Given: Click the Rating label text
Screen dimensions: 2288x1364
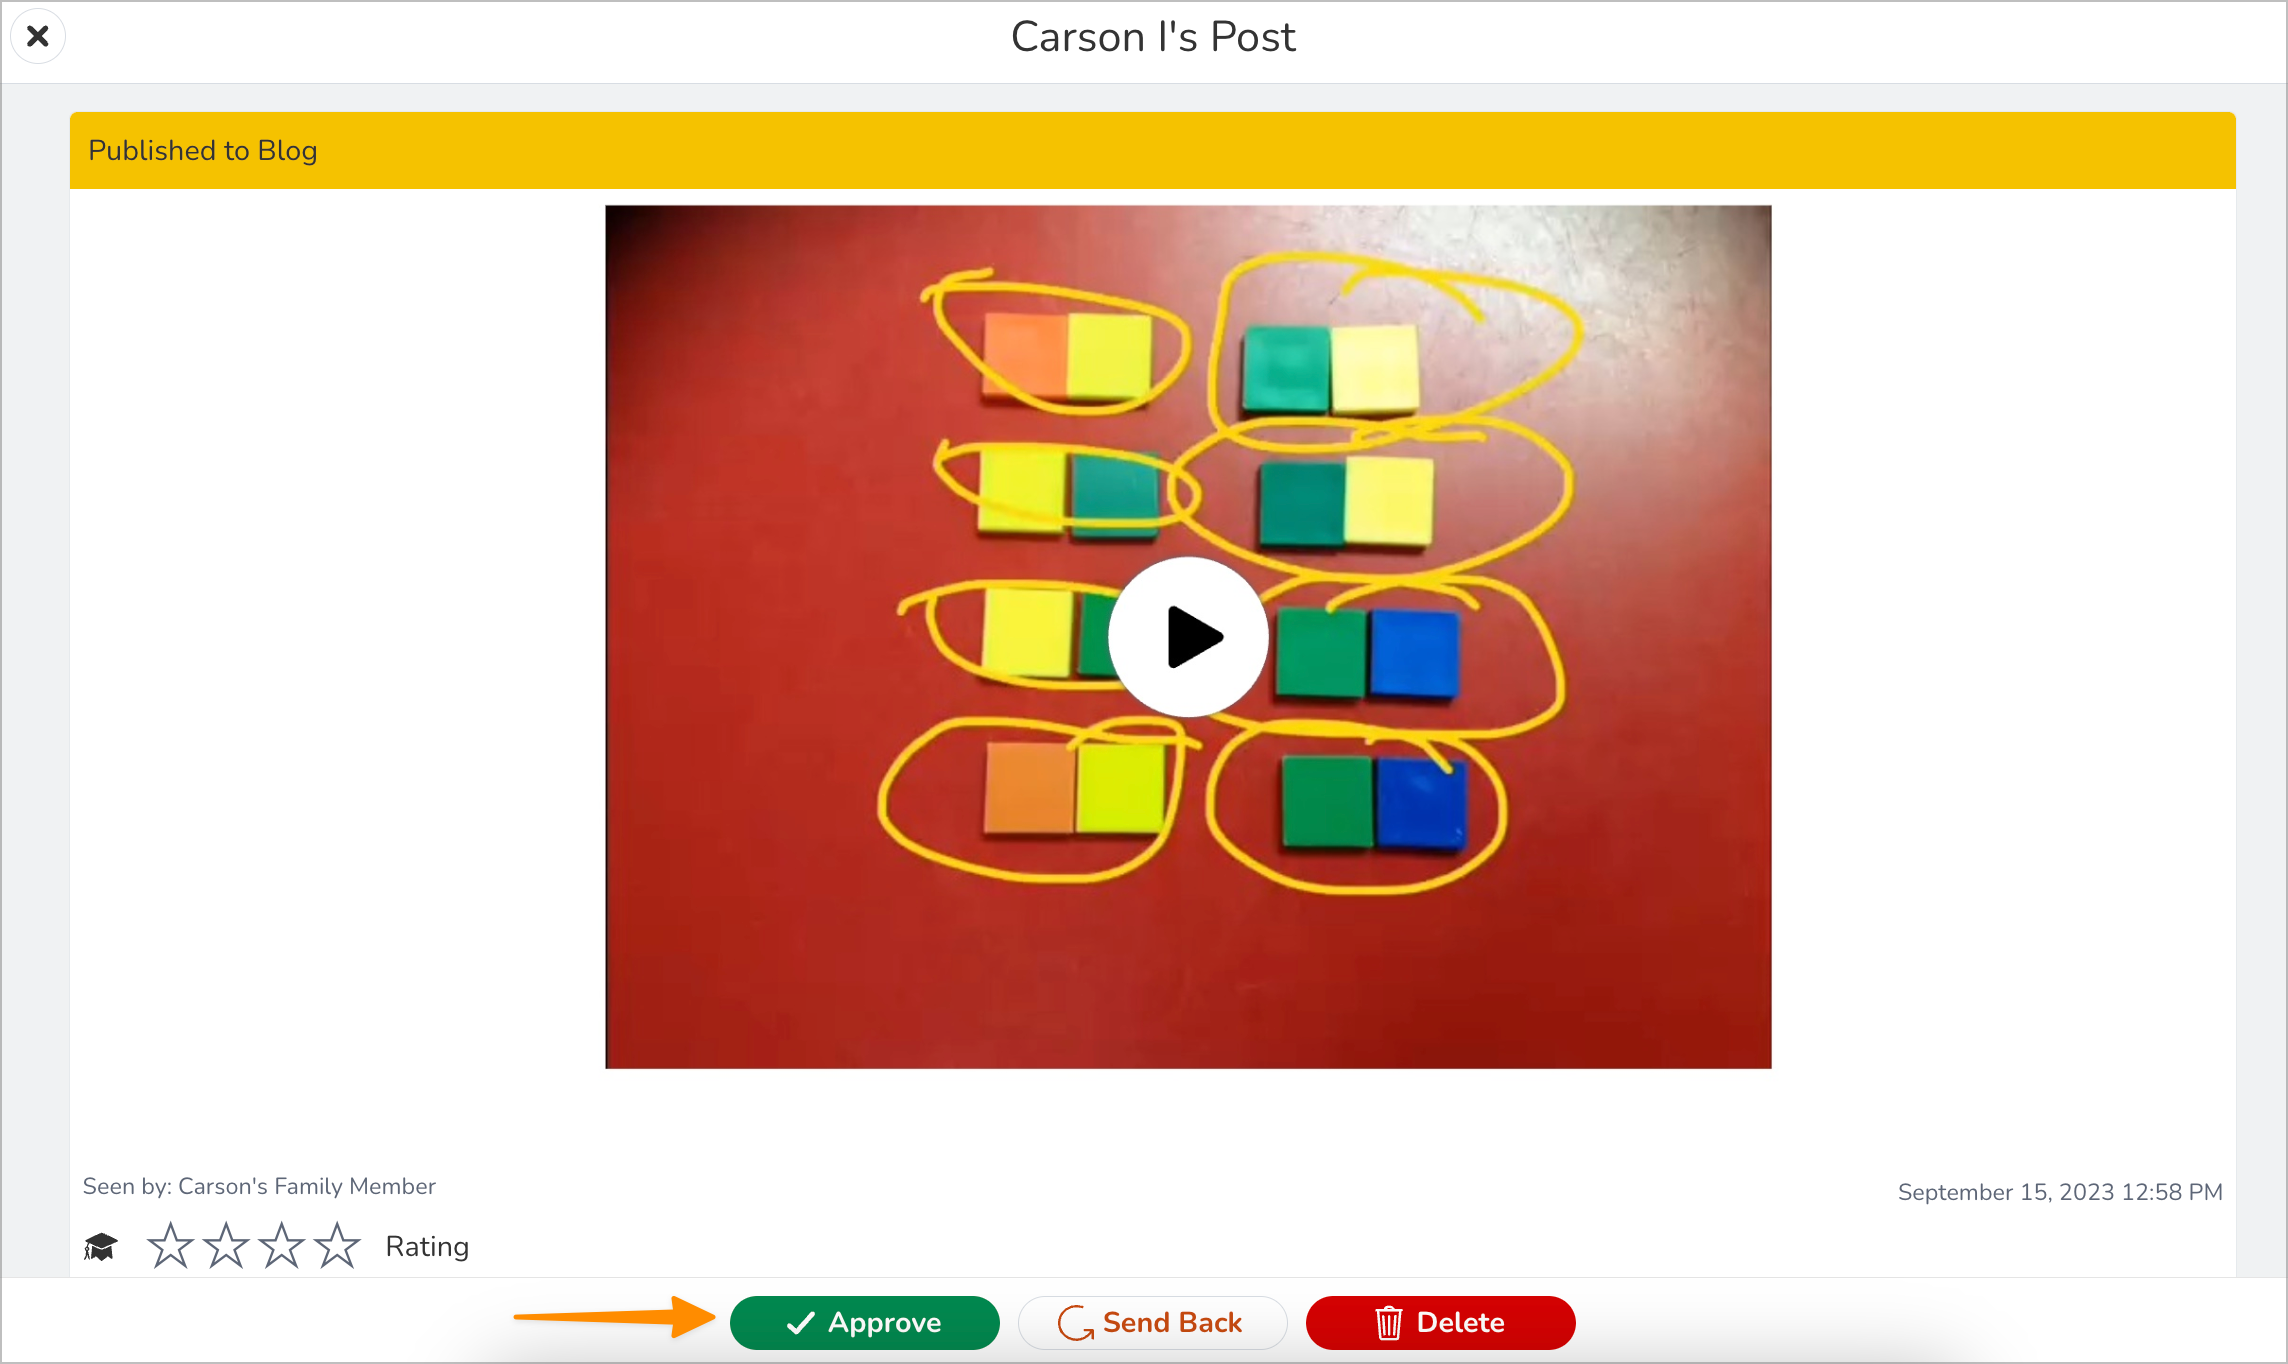Looking at the screenshot, I should pyautogui.click(x=427, y=1247).
